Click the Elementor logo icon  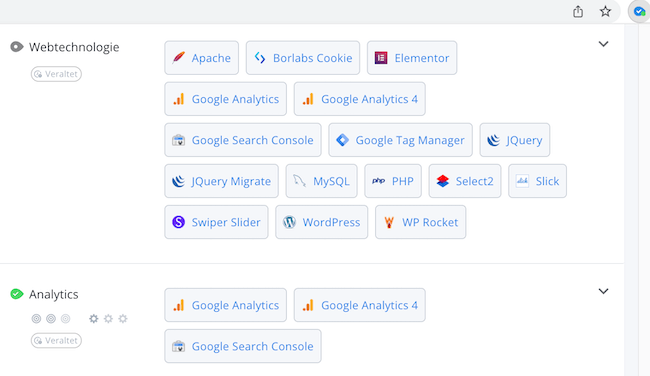pos(381,58)
